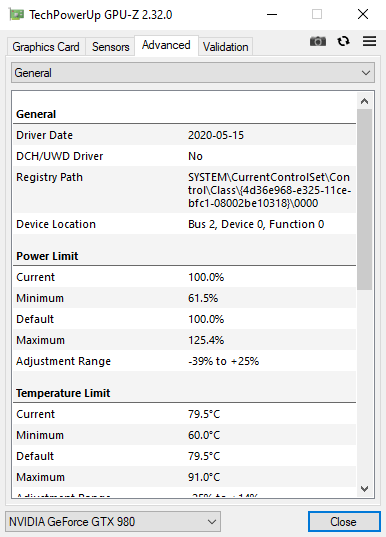Click the vertical scrollbar thumb
386x537 pixels.
point(364,200)
